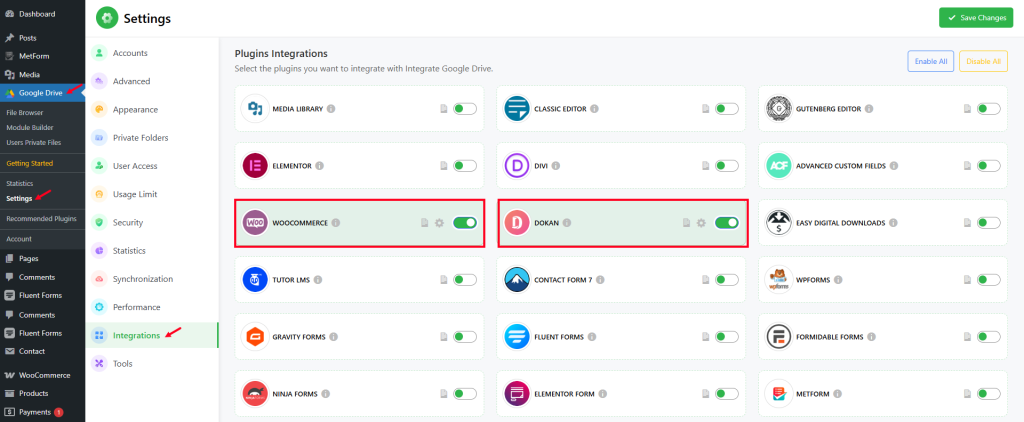Image resolution: width=1024 pixels, height=422 pixels.
Task: Toggle the Divi integration switch
Action: 727,166
